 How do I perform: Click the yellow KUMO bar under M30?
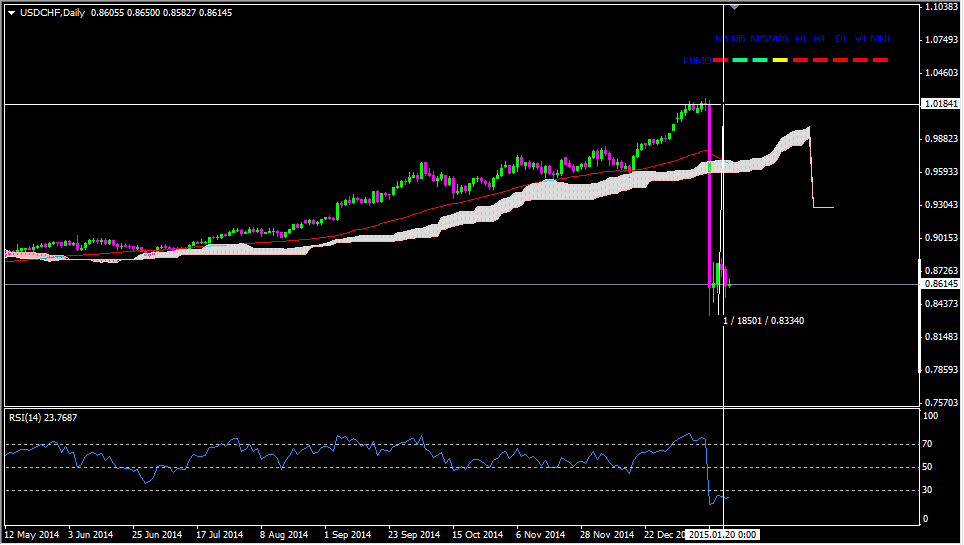coord(780,60)
